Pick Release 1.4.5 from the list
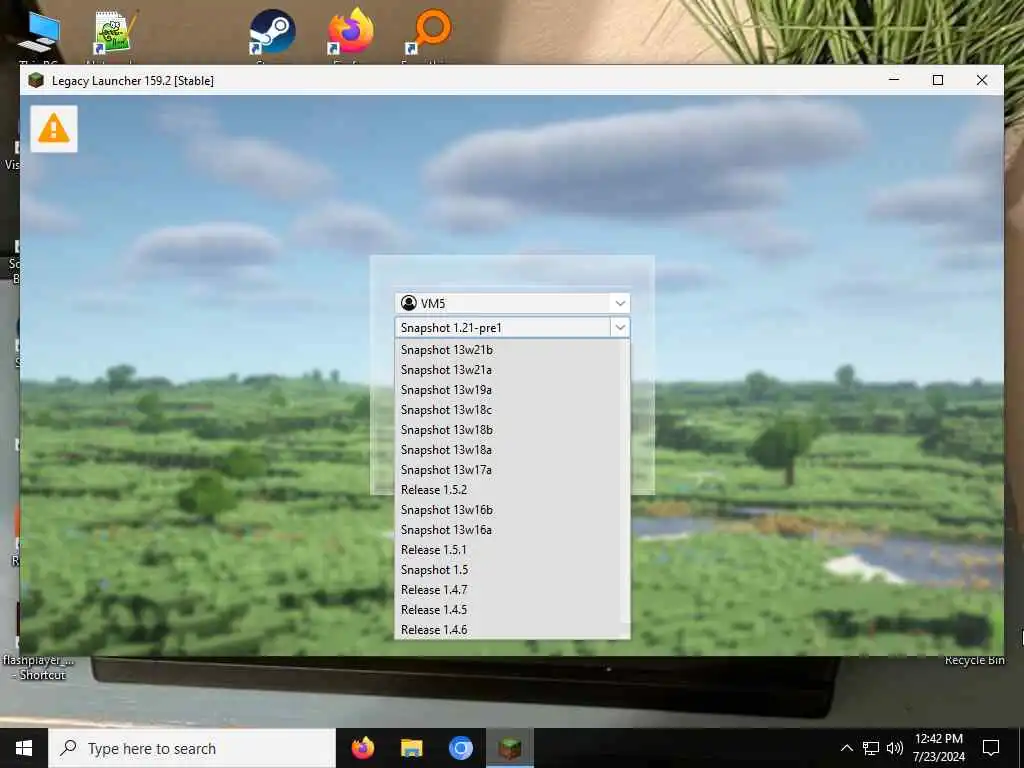The image size is (1024, 768). tap(509, 610)
